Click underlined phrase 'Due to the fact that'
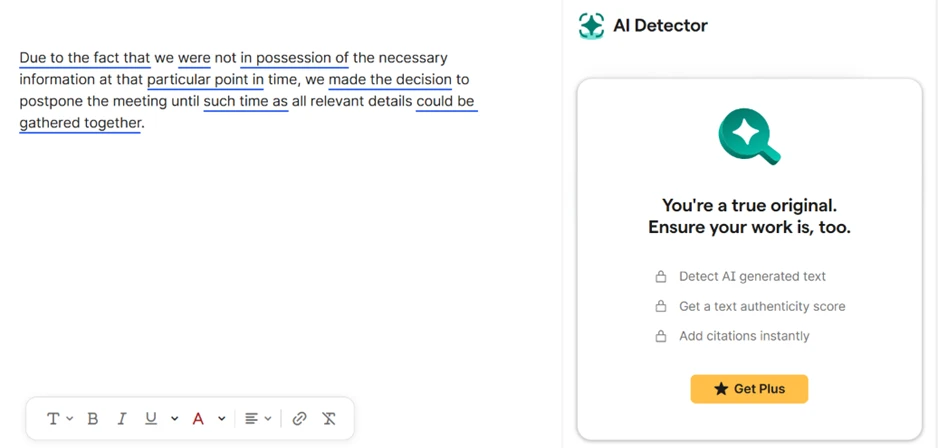Screen dimensions: 938x448 [x=84, y=58]
